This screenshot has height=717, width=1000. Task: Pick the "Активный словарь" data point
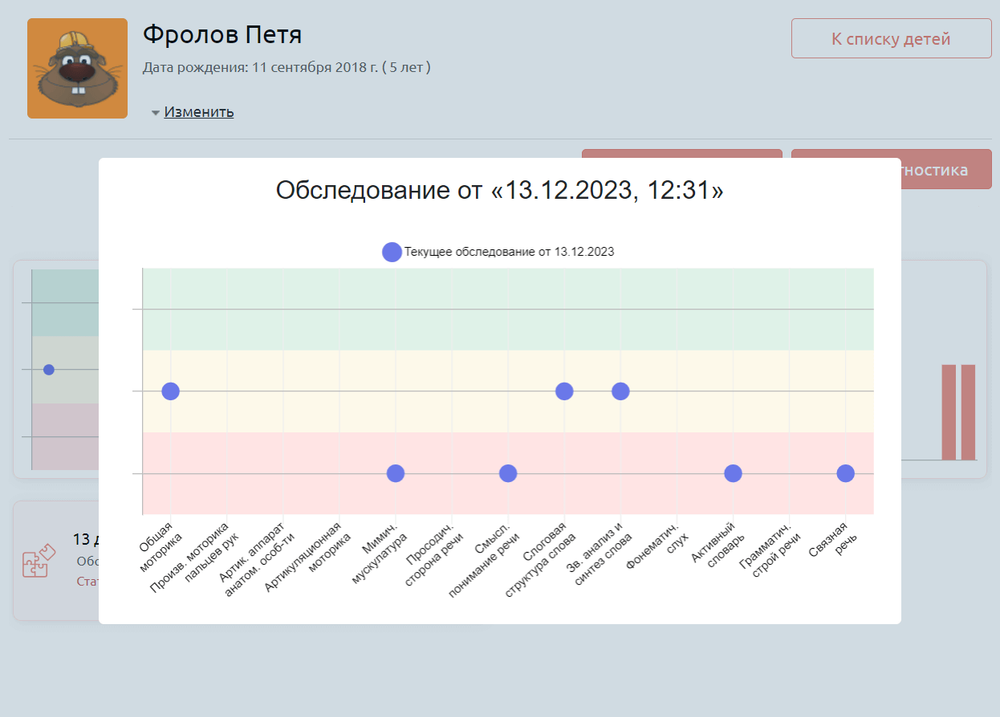[x=733, y=473]
